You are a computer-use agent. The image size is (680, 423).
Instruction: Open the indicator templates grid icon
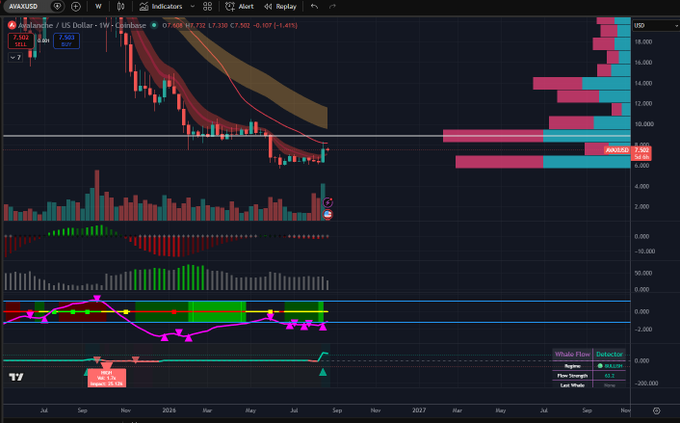208,7
